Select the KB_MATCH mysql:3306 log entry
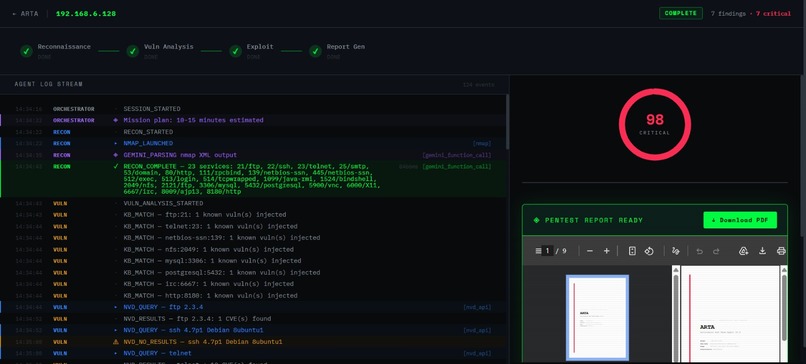This screenshot has height=364, width=806. click(253, 261)
